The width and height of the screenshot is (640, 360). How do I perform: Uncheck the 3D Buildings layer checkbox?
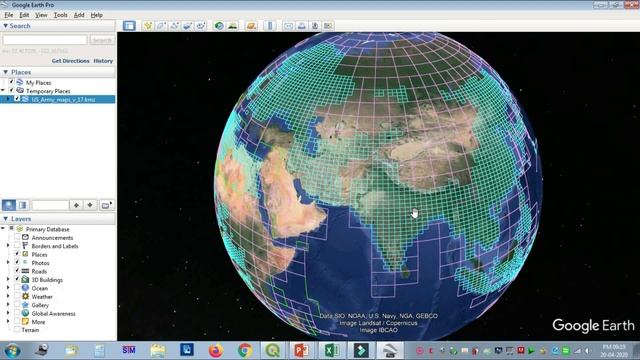click(17, 279)
